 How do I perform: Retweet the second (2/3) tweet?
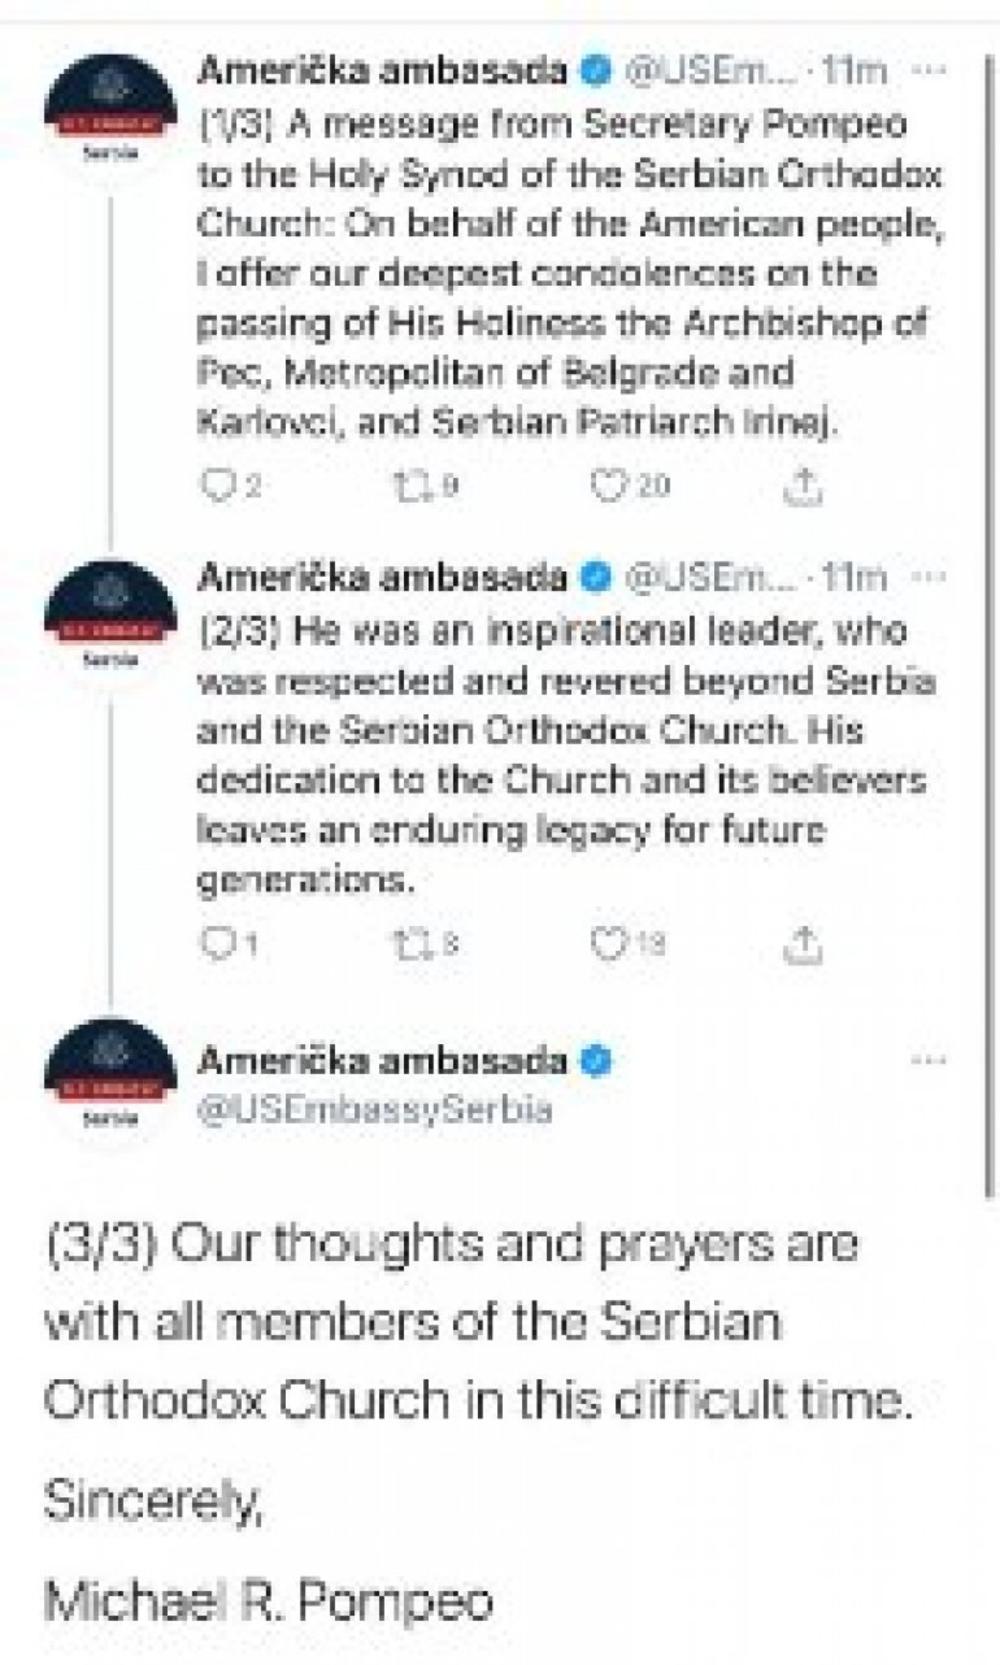pyautogui.click(x=409, y=943)
